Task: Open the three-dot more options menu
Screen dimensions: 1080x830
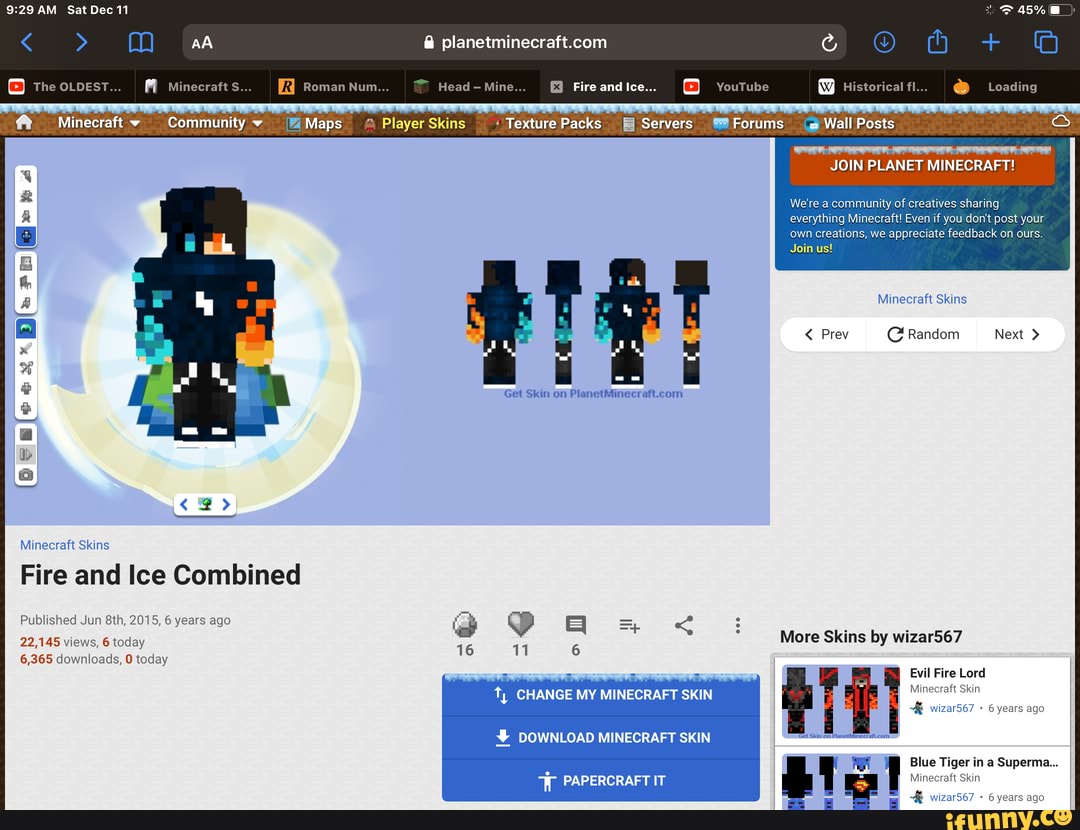Action: (x=738, y=626)
